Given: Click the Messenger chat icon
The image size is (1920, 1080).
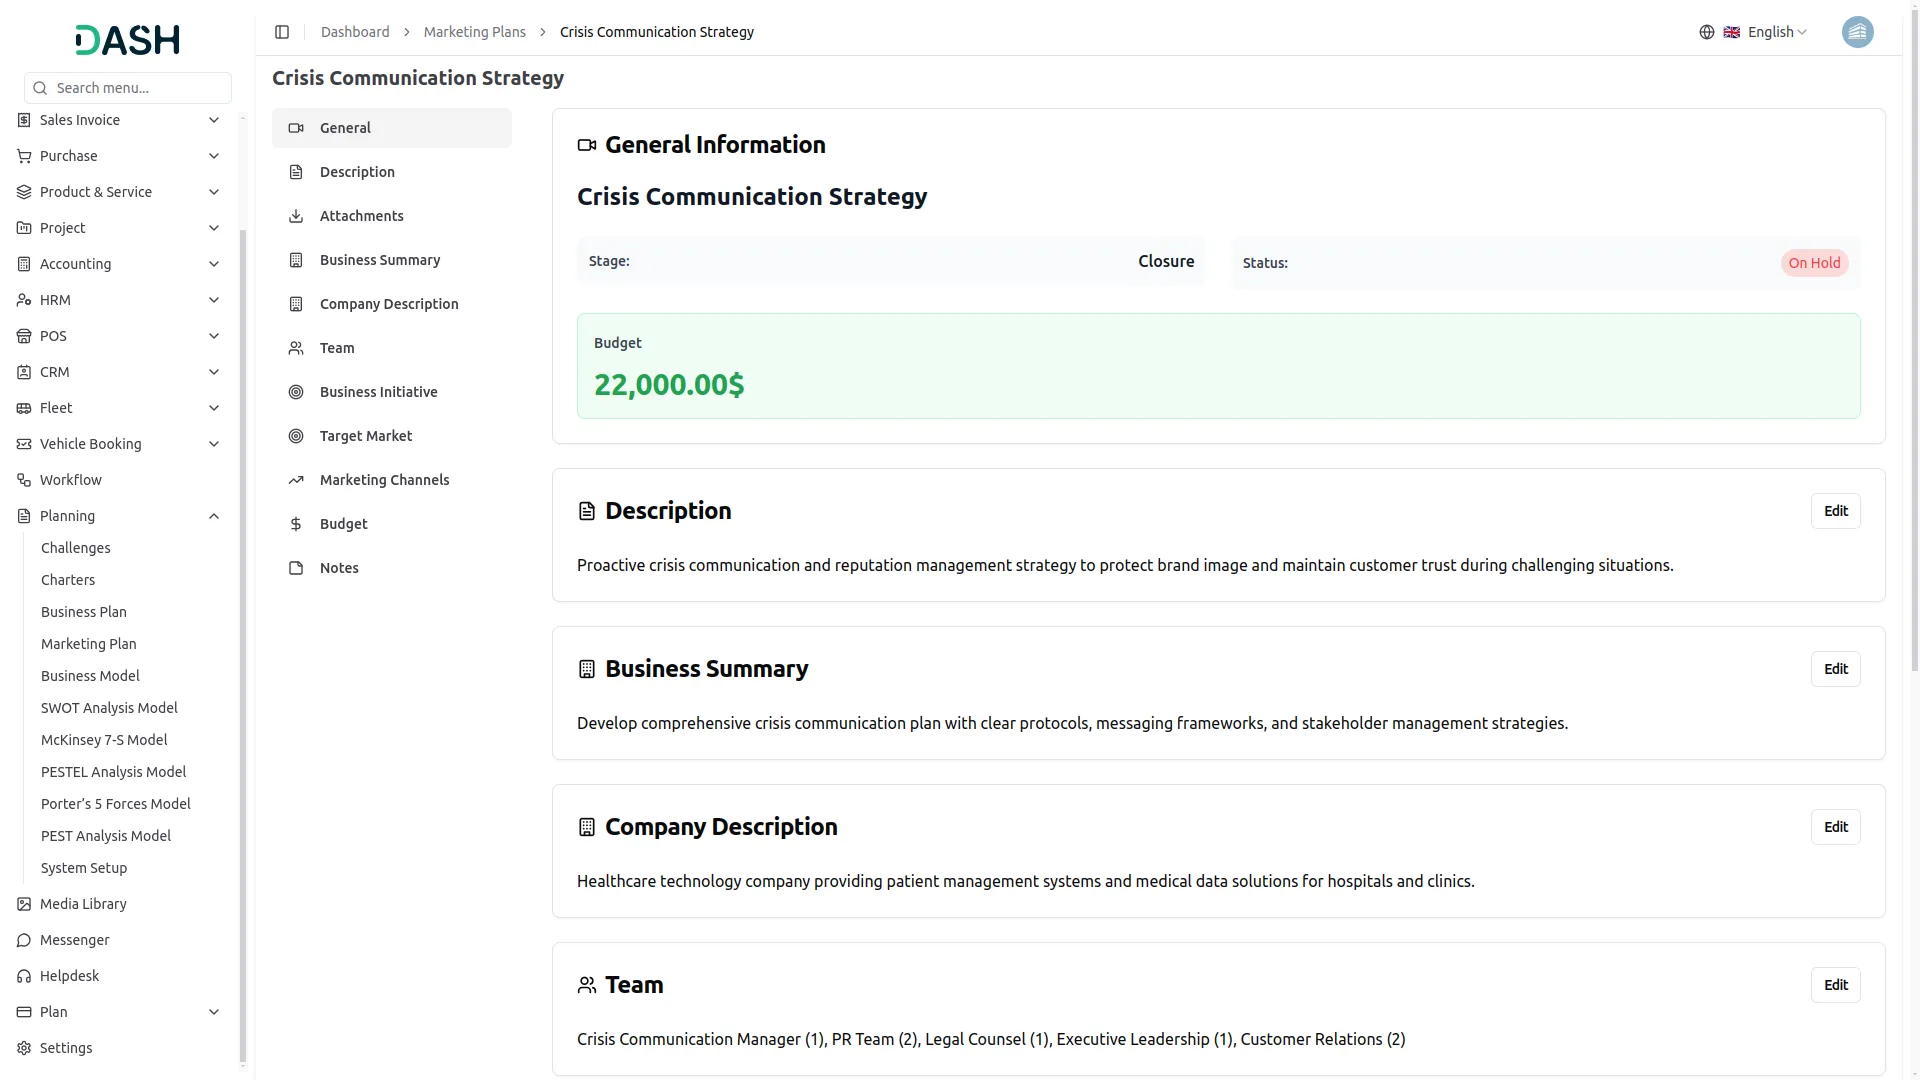Looking at the screenshot, I should coord(24,940).
